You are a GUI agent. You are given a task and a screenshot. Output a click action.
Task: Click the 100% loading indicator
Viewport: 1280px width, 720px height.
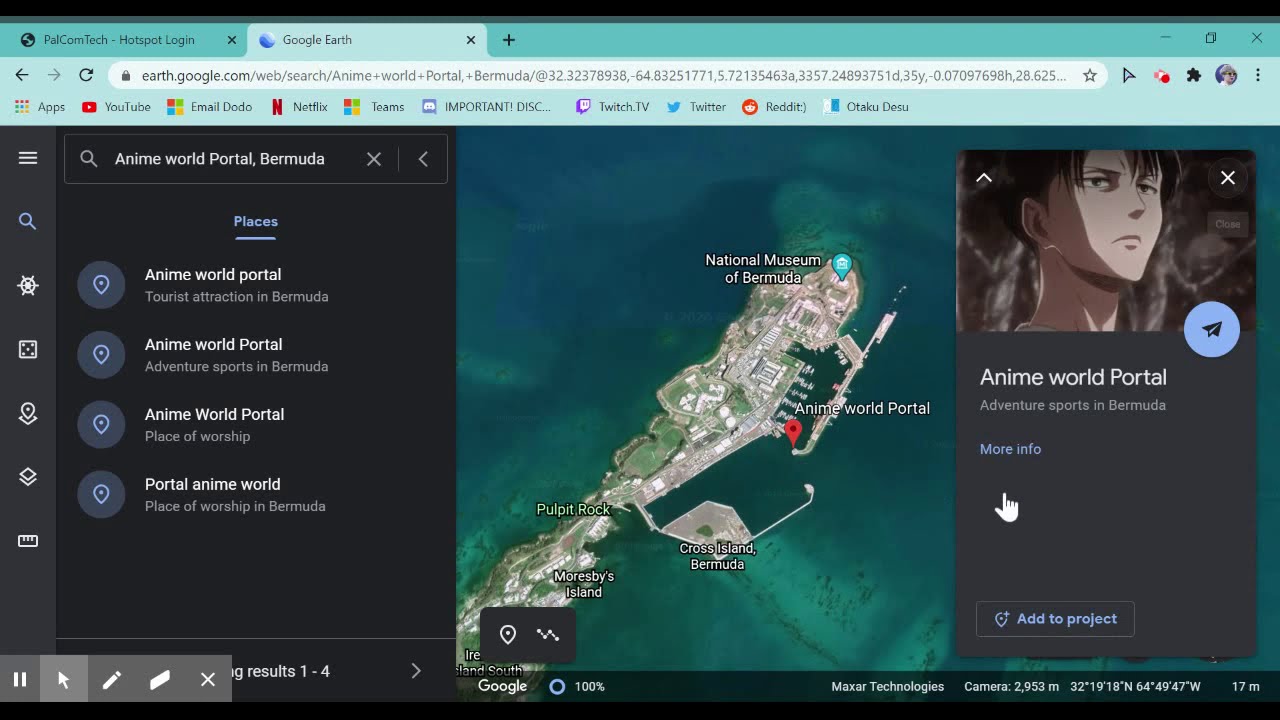click(x=579, y=686)
